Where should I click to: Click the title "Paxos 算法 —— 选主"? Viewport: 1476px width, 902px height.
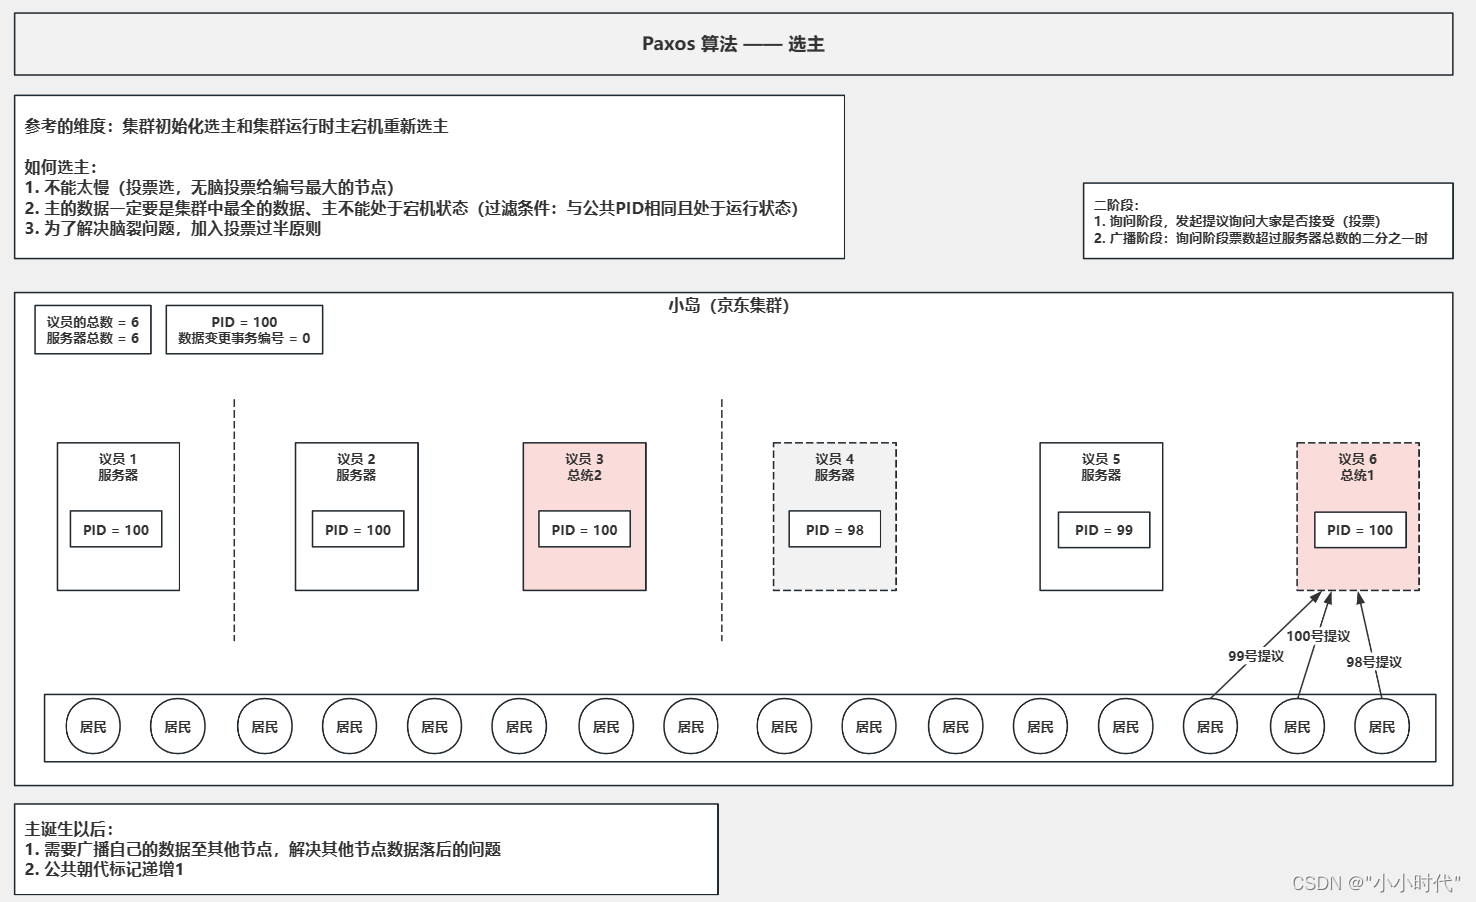(x=733, y=44)
